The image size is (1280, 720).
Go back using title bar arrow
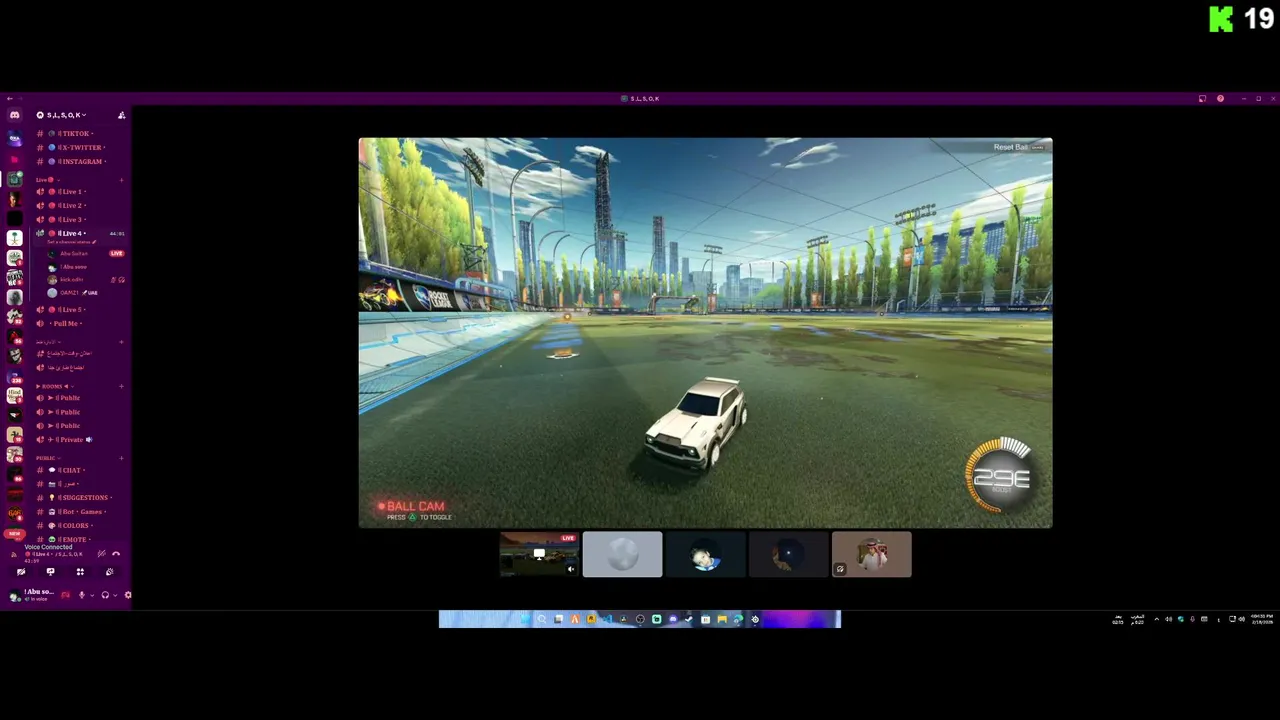click(x=9, y=98)
